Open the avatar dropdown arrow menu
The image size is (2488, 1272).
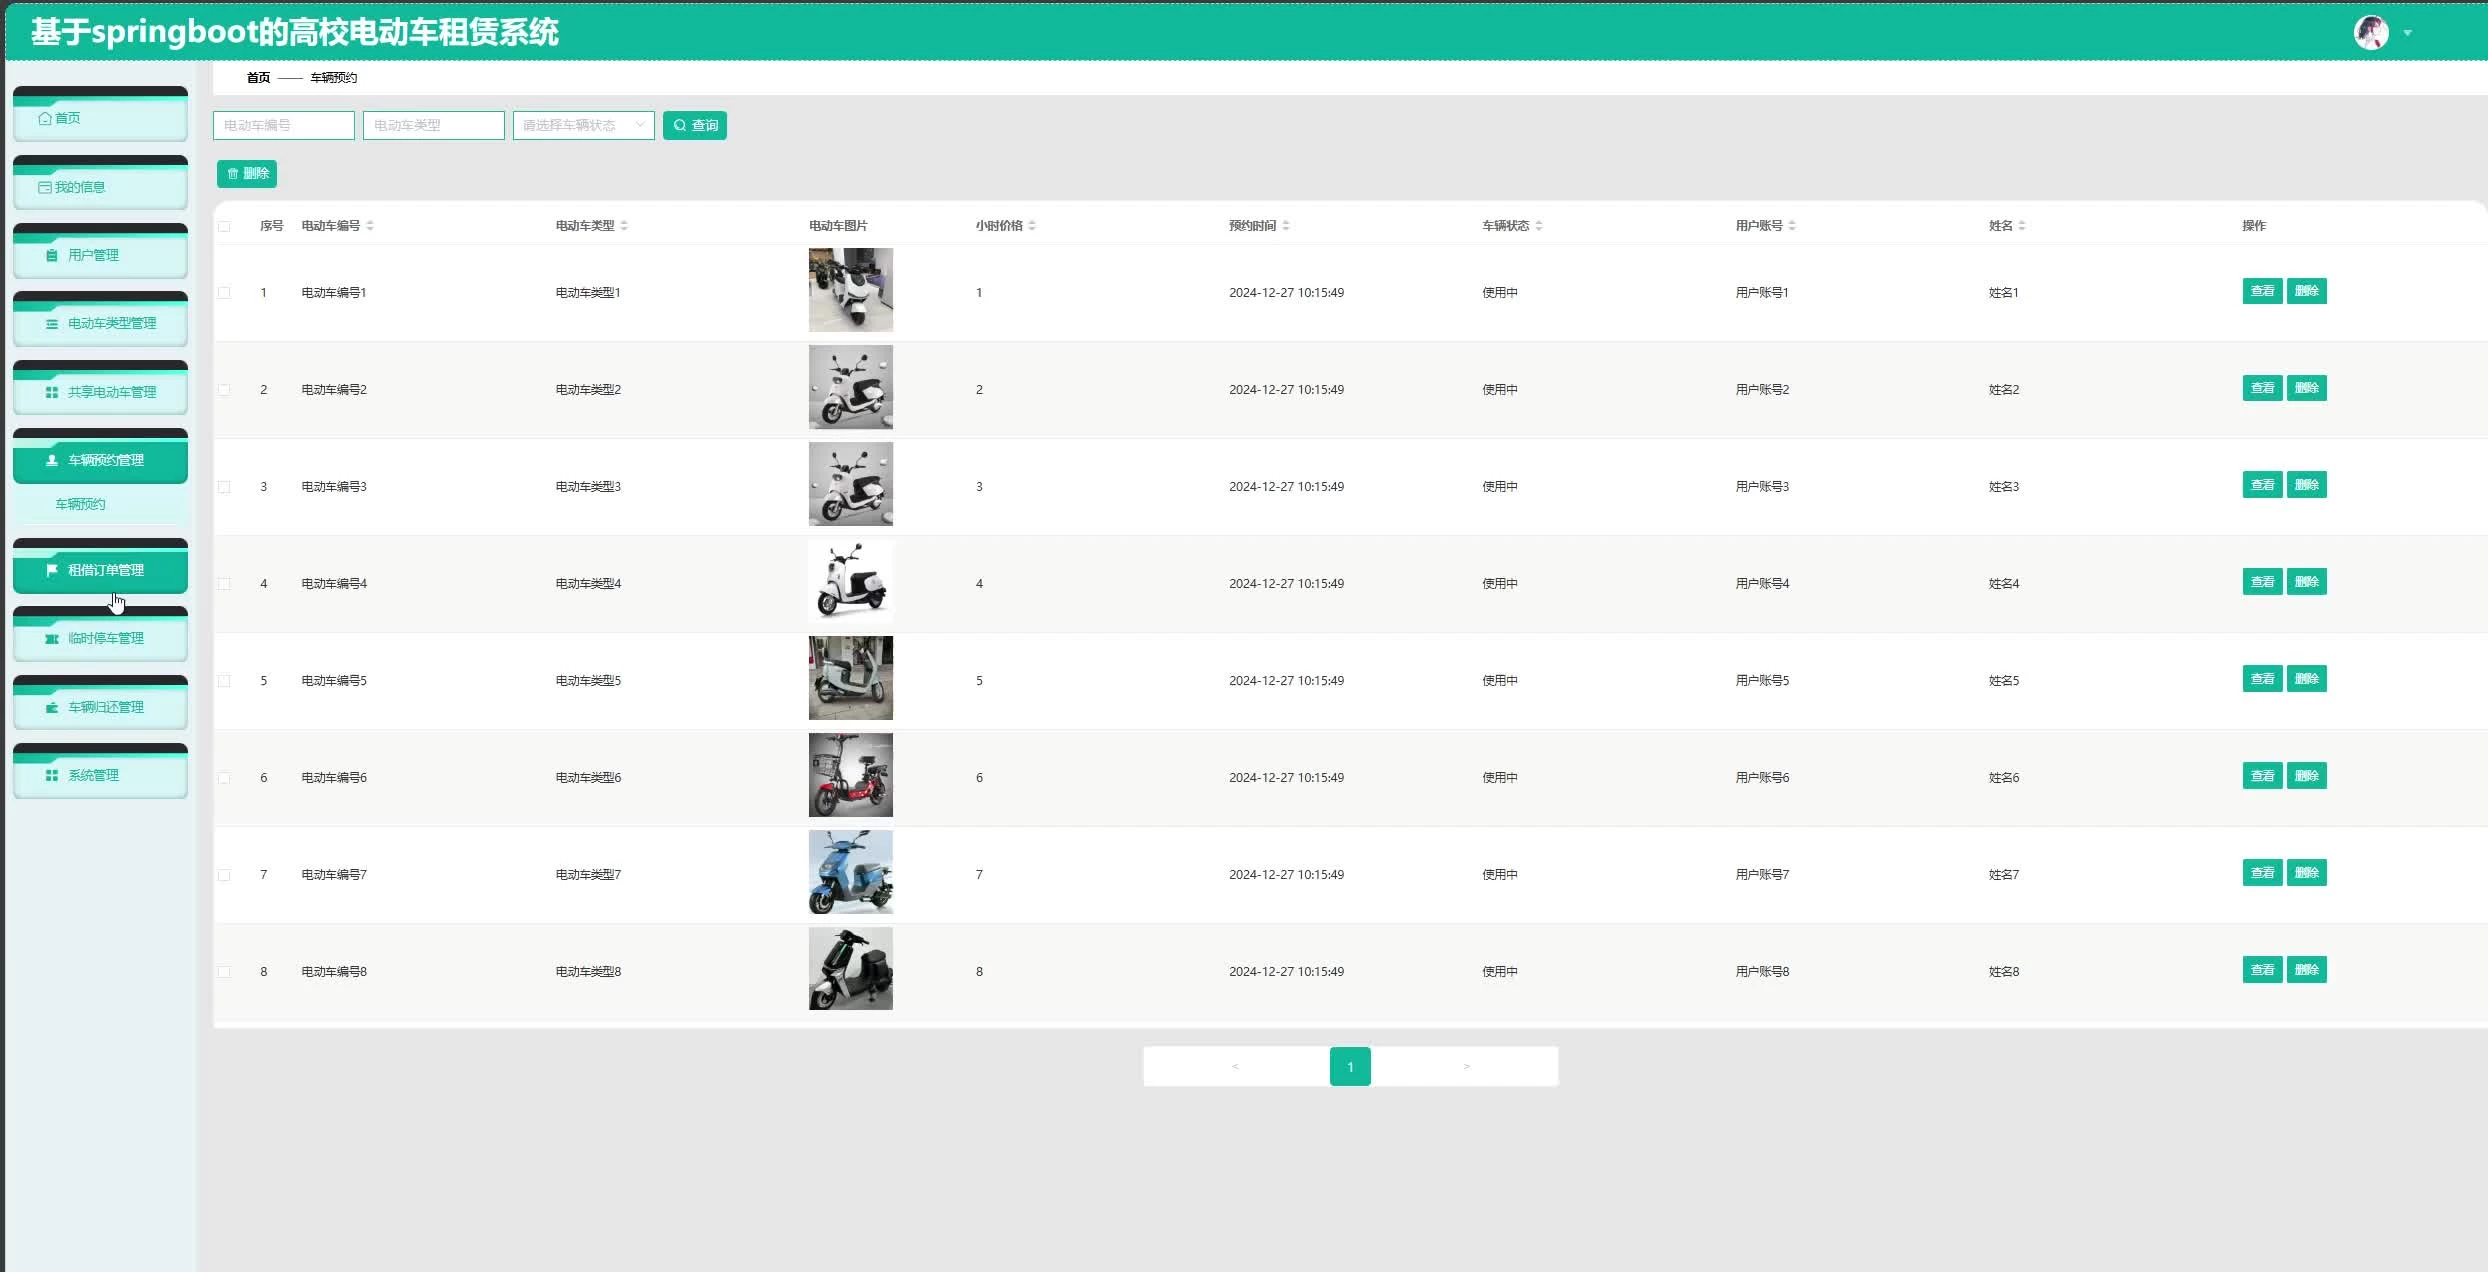2408,34
